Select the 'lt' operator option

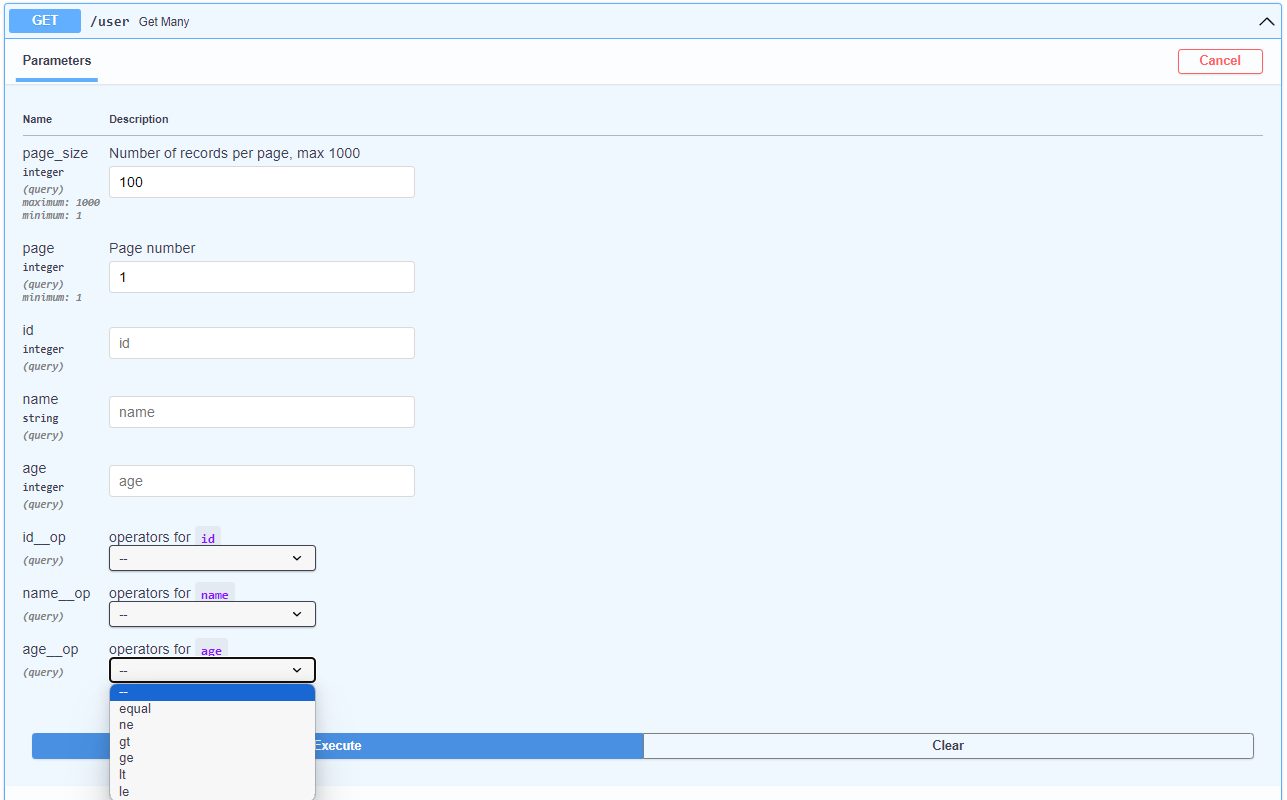pos(212,775)
